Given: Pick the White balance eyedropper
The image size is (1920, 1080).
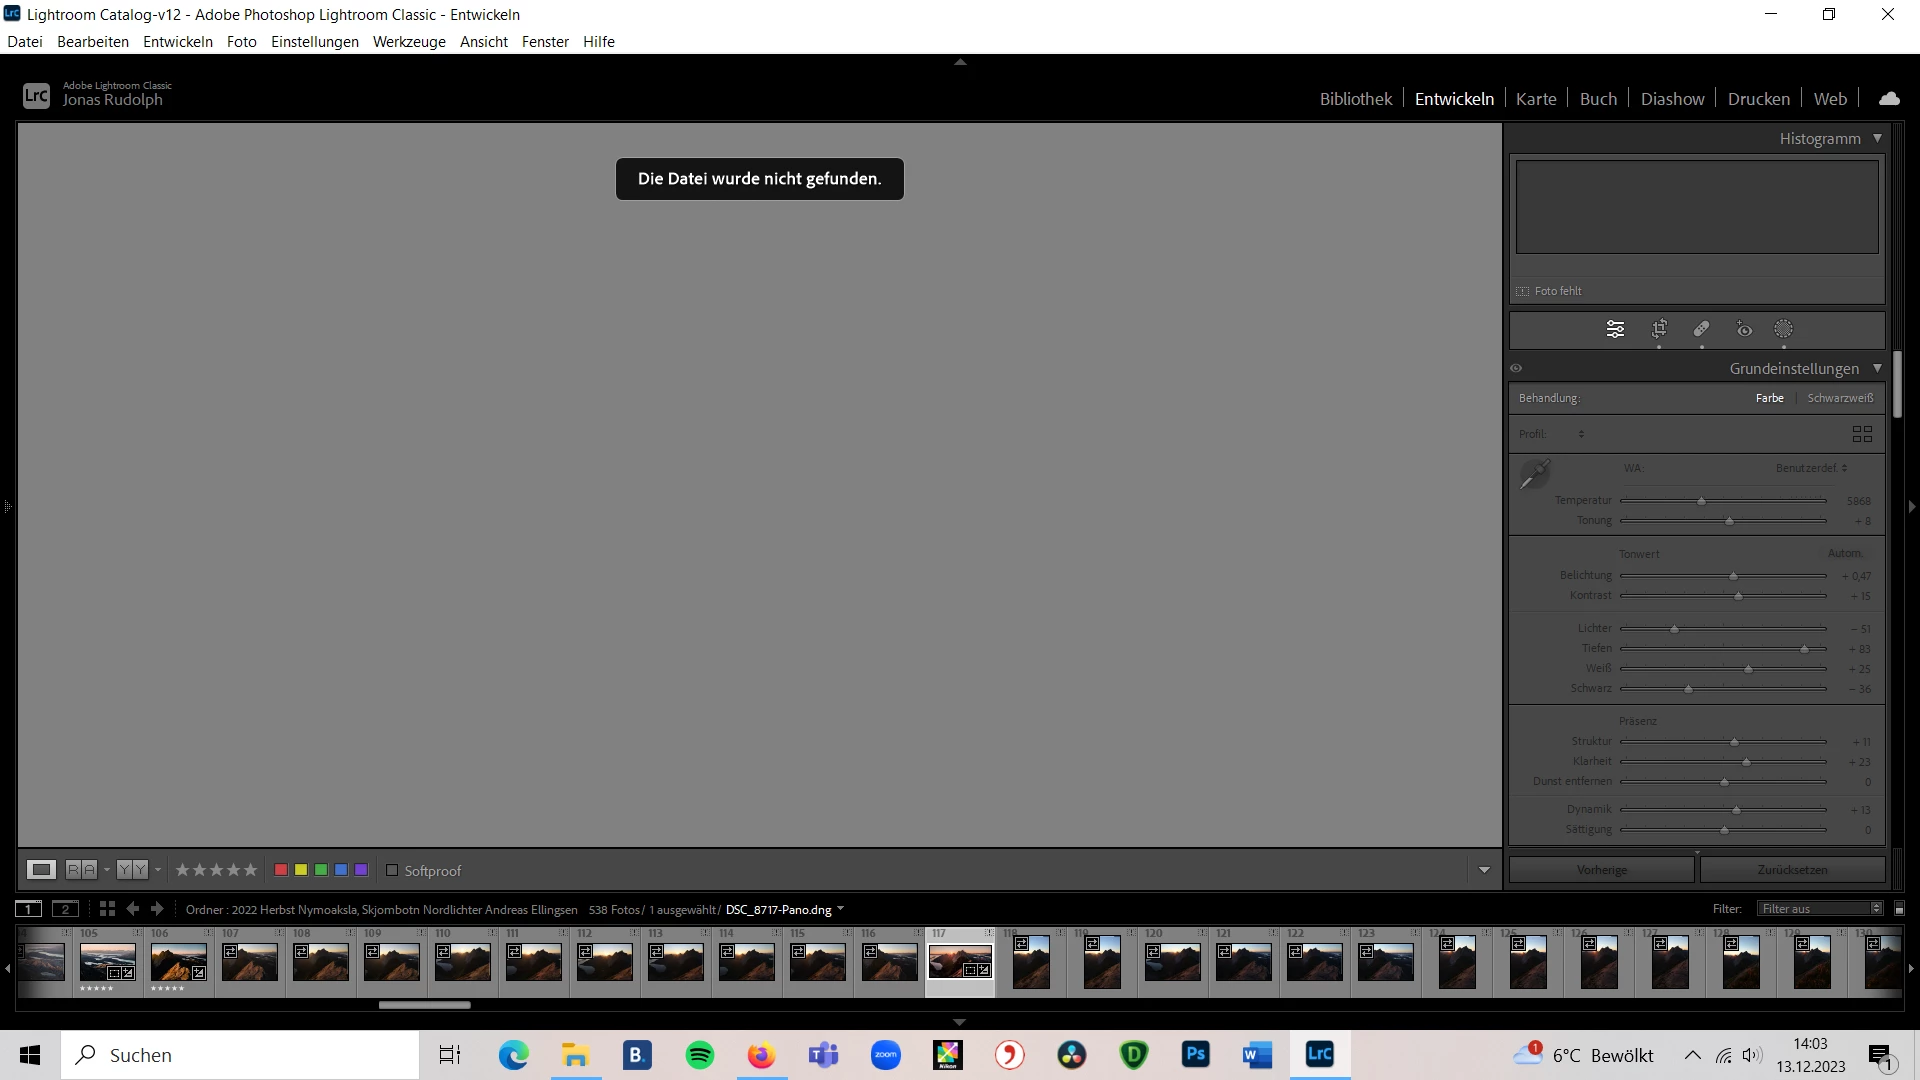Looking at the screenshot, I should (x=1534, y=474).
